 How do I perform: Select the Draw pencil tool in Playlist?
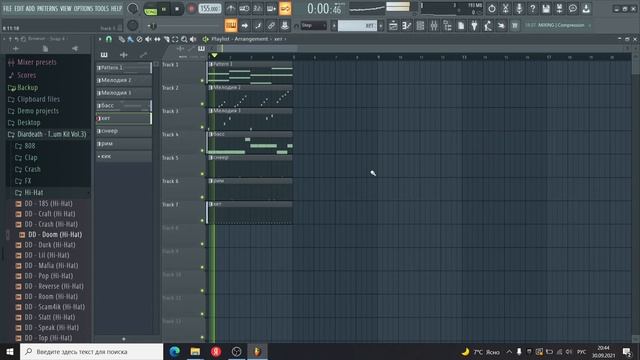(x=121, y=39)
